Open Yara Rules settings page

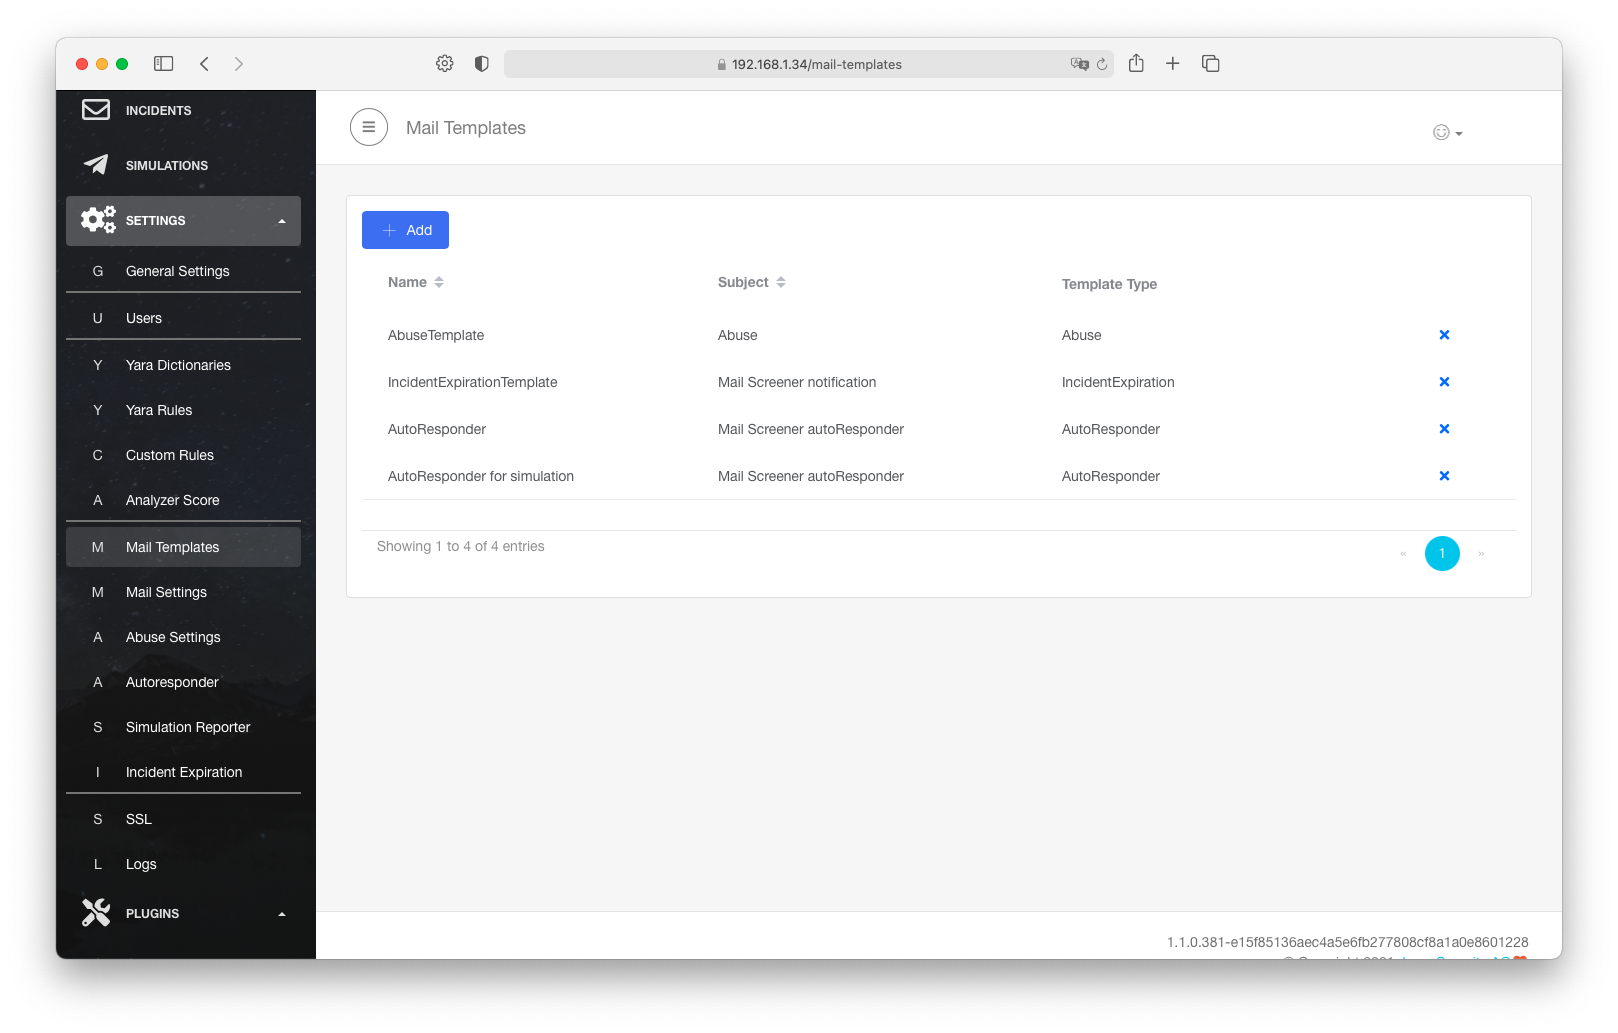click(x=159, y=410)
